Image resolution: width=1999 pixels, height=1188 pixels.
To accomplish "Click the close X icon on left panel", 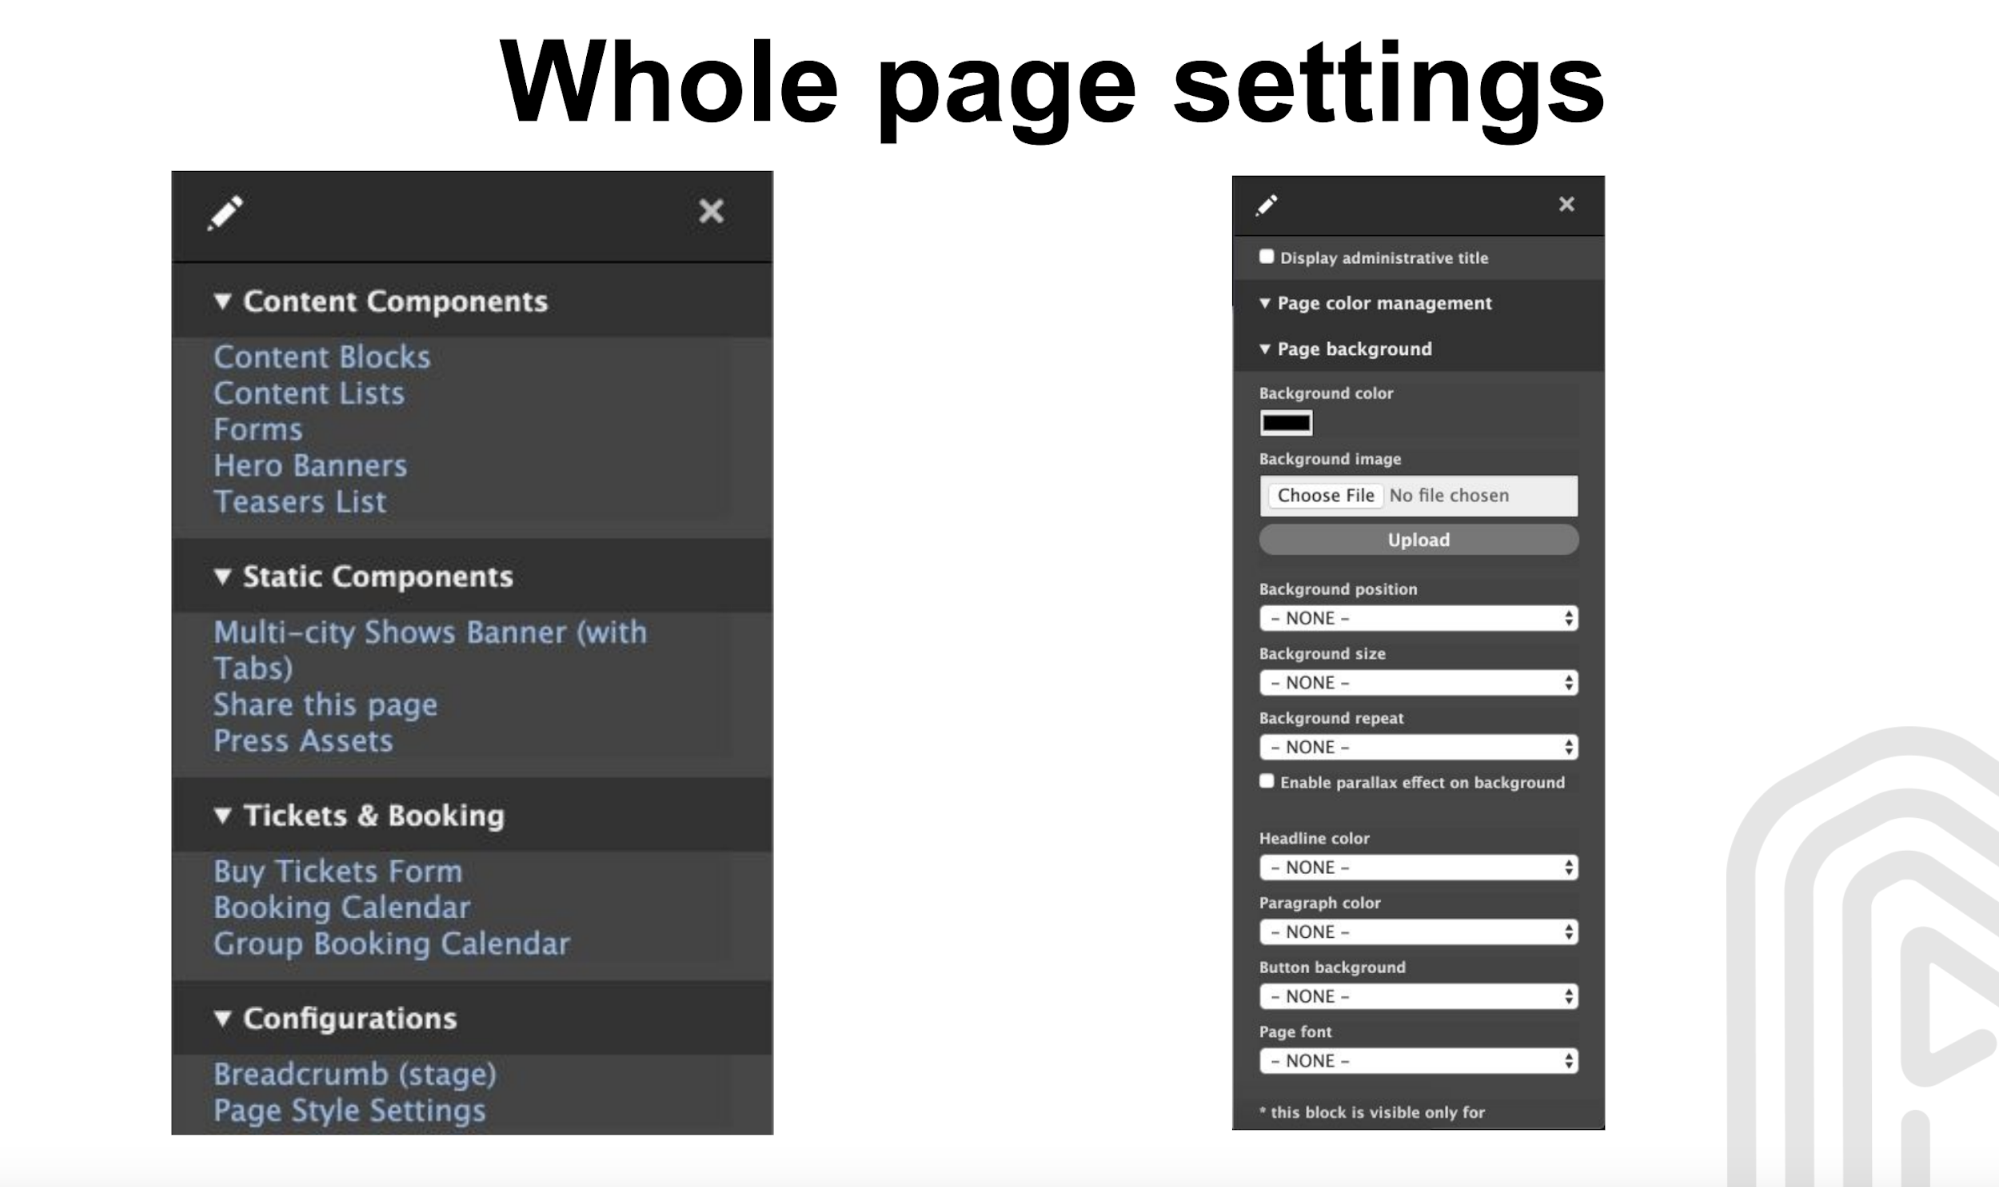I will point(713,211).
